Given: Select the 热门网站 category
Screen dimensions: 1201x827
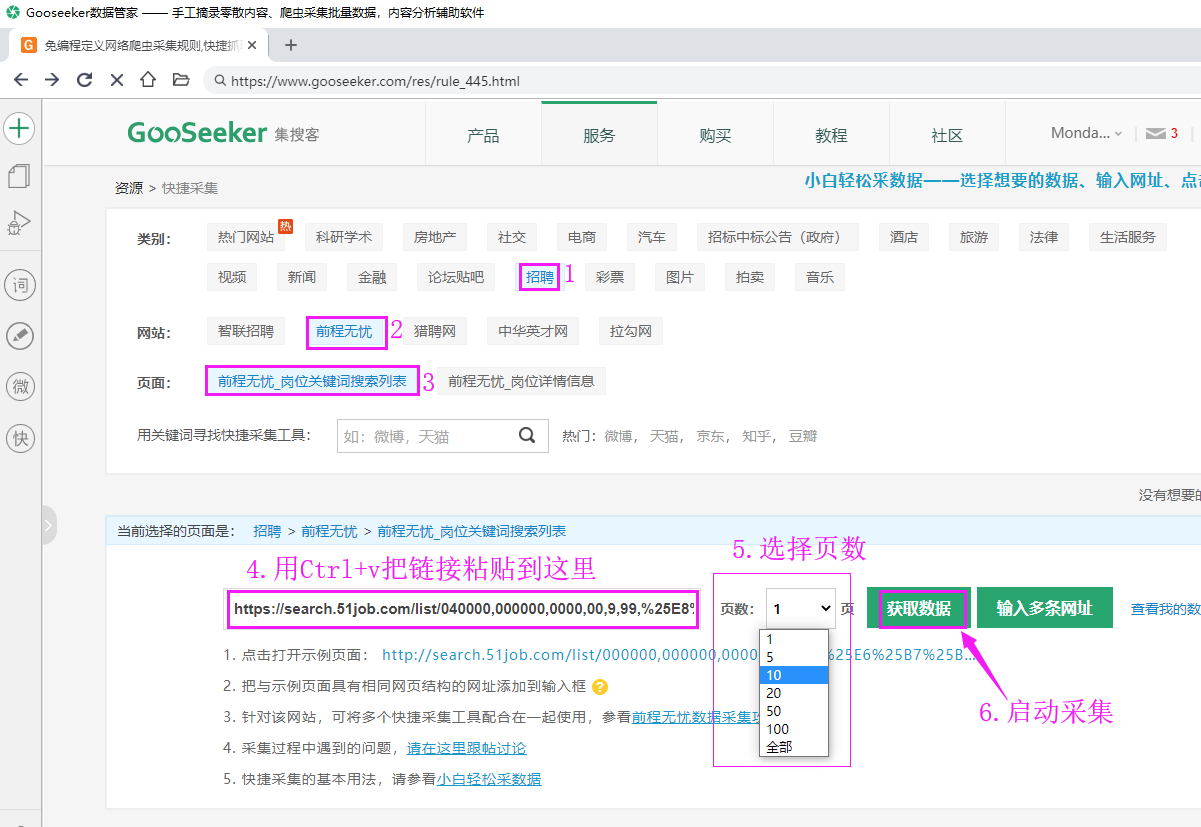Looking at the screenshot, I should point(246,237).
